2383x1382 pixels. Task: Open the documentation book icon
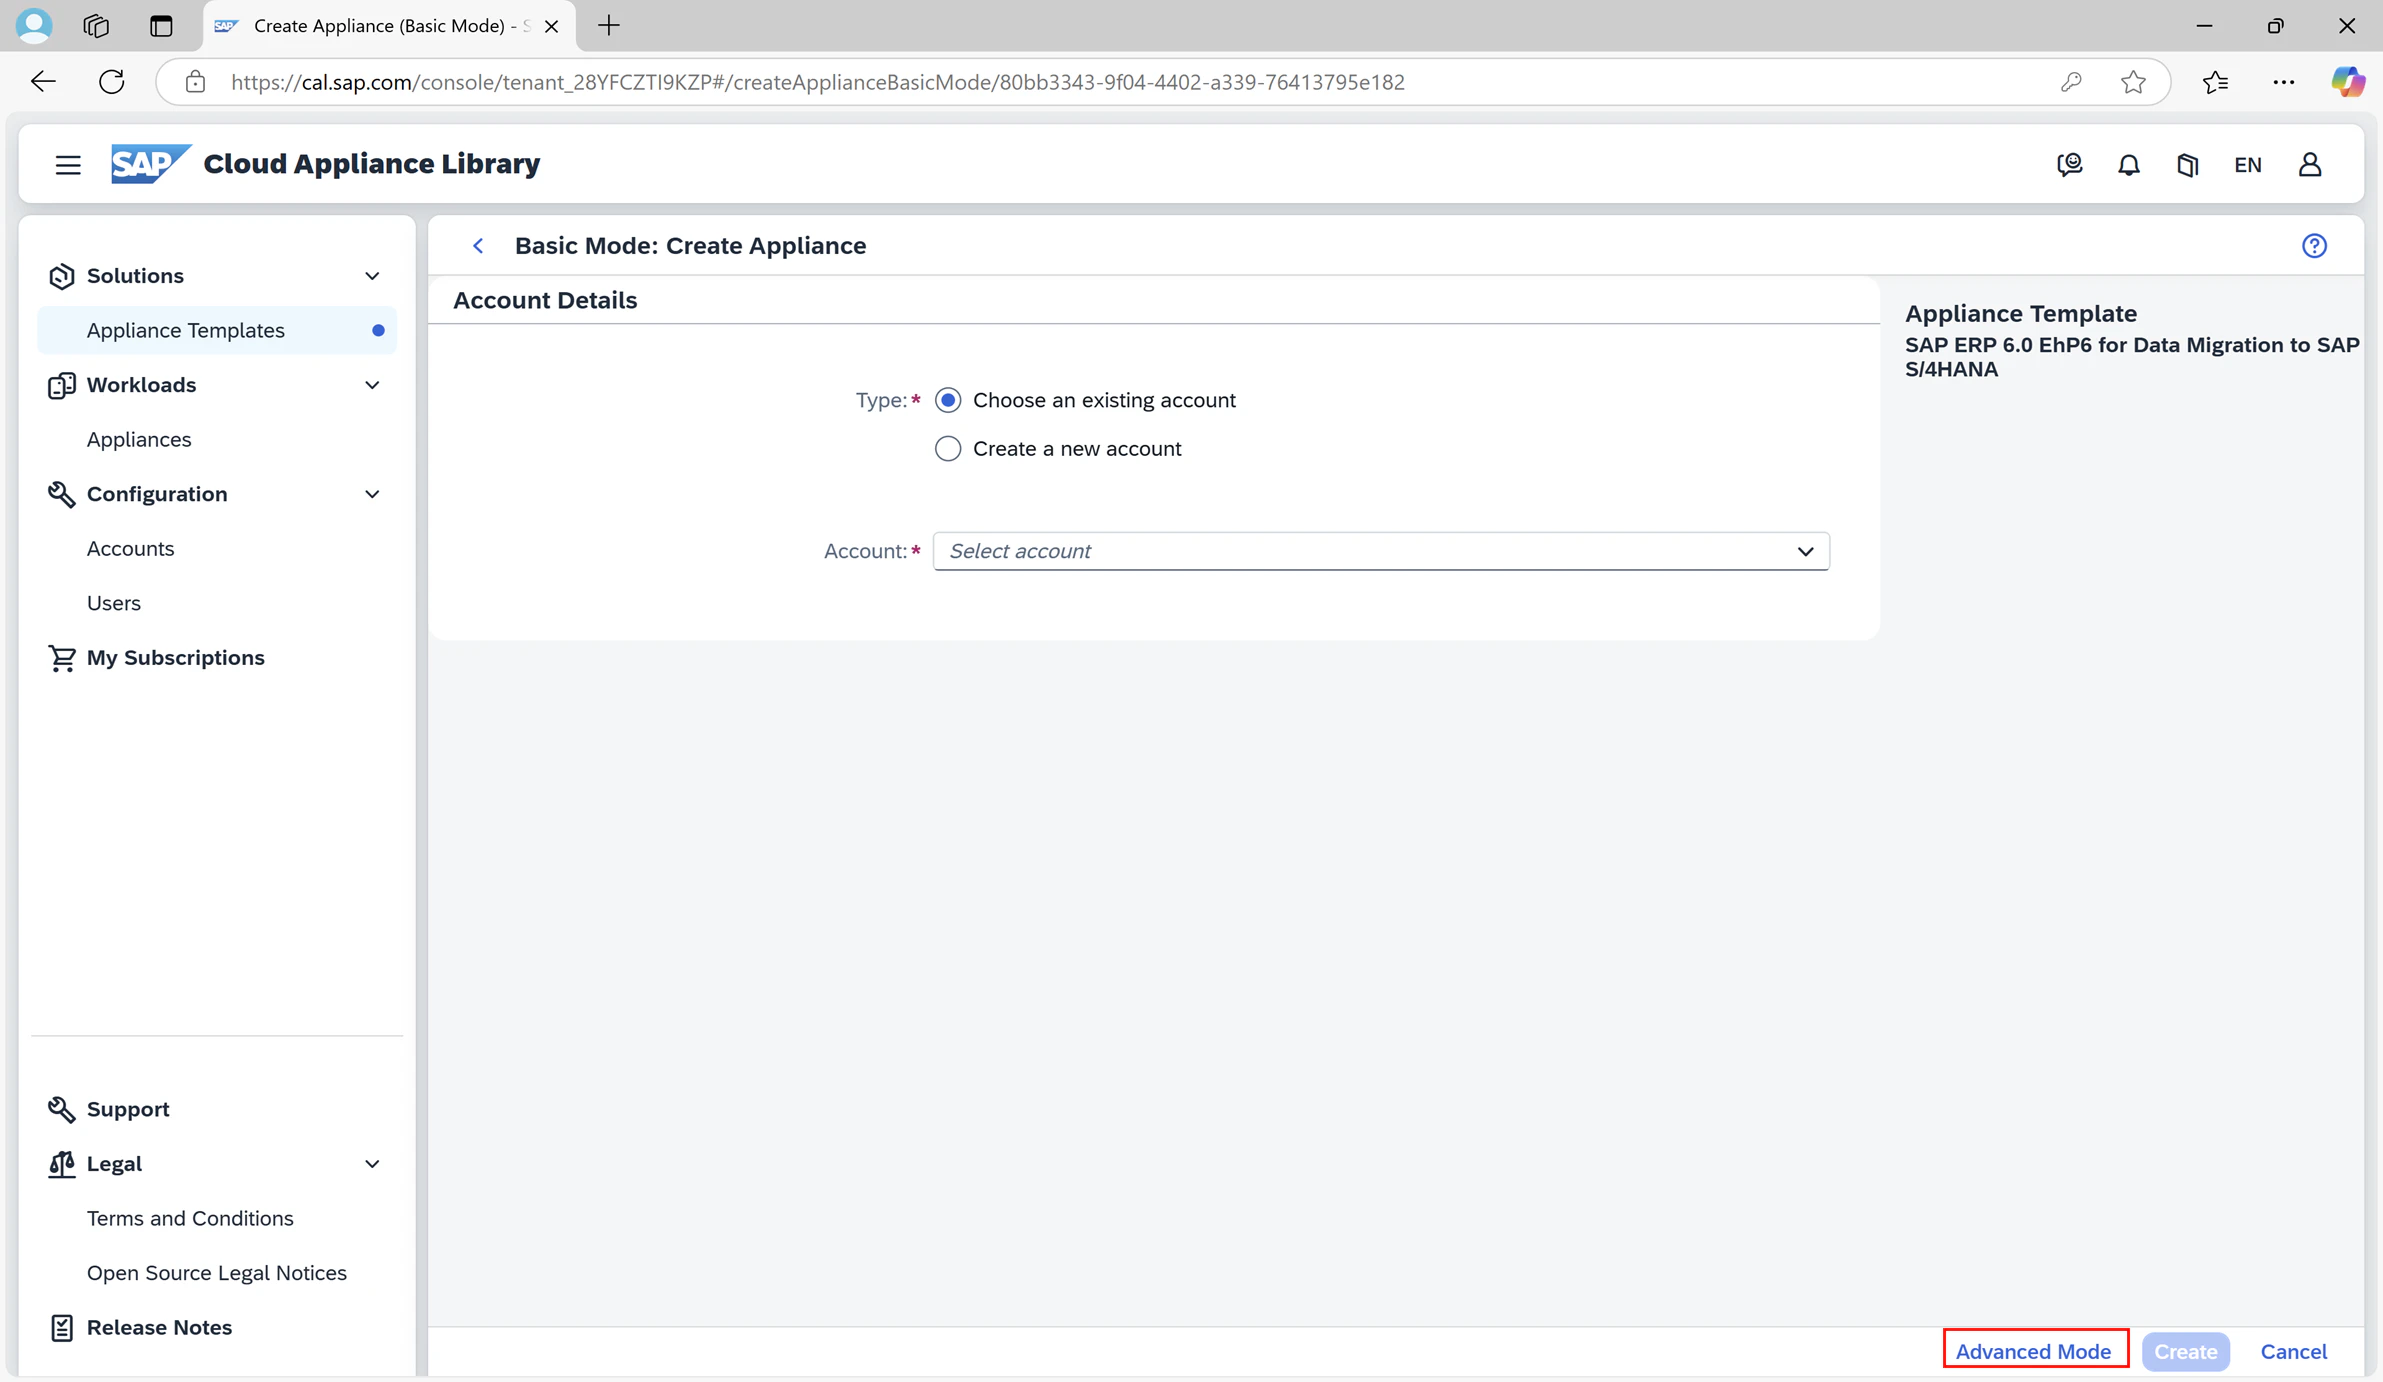(2188, 165)
